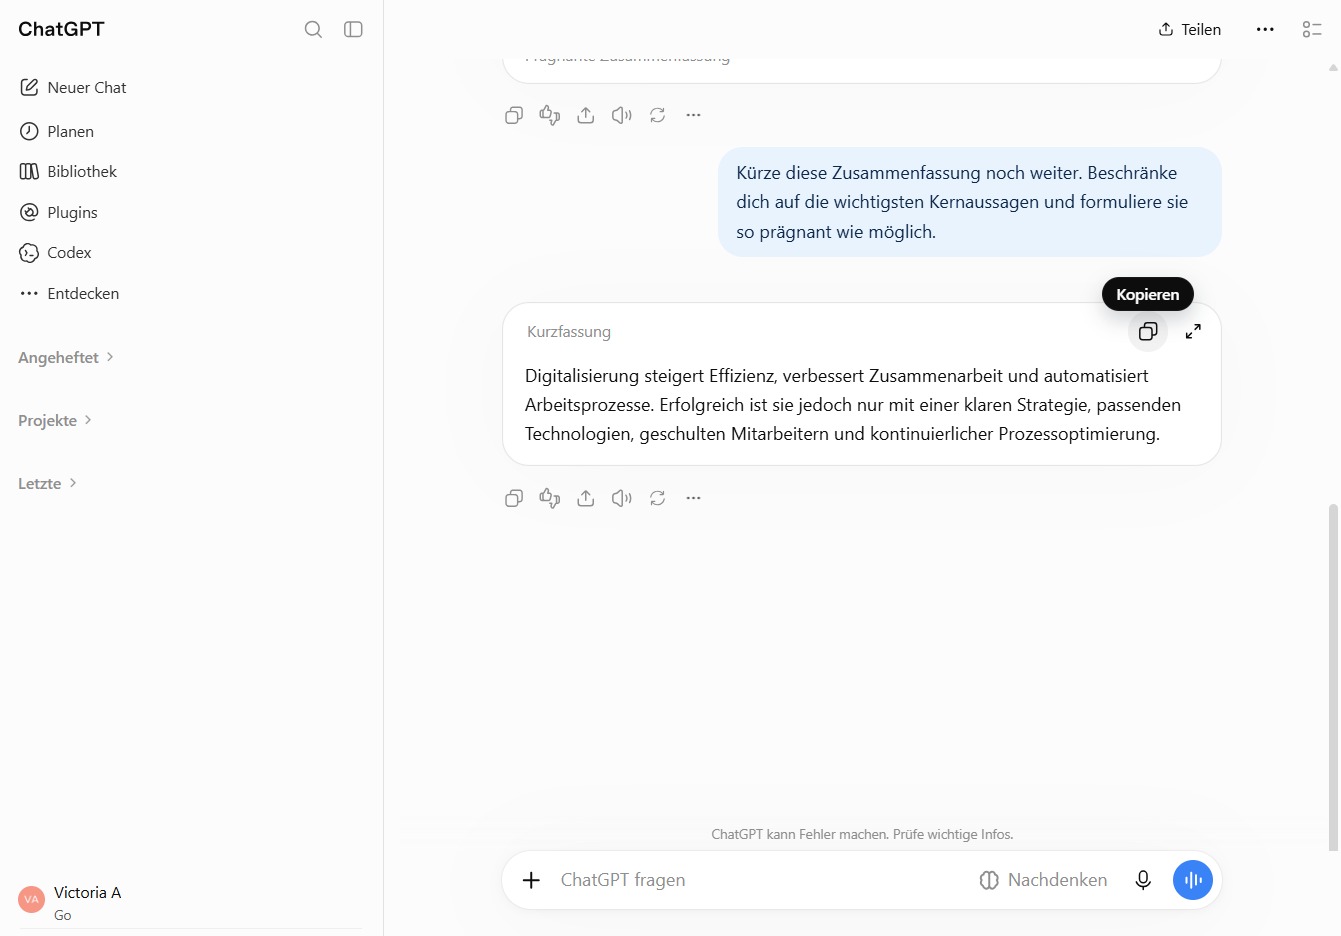Share the Kurzfassung reply via the upload icon
Screen dimensions: 1341x936
click(586, 498)
